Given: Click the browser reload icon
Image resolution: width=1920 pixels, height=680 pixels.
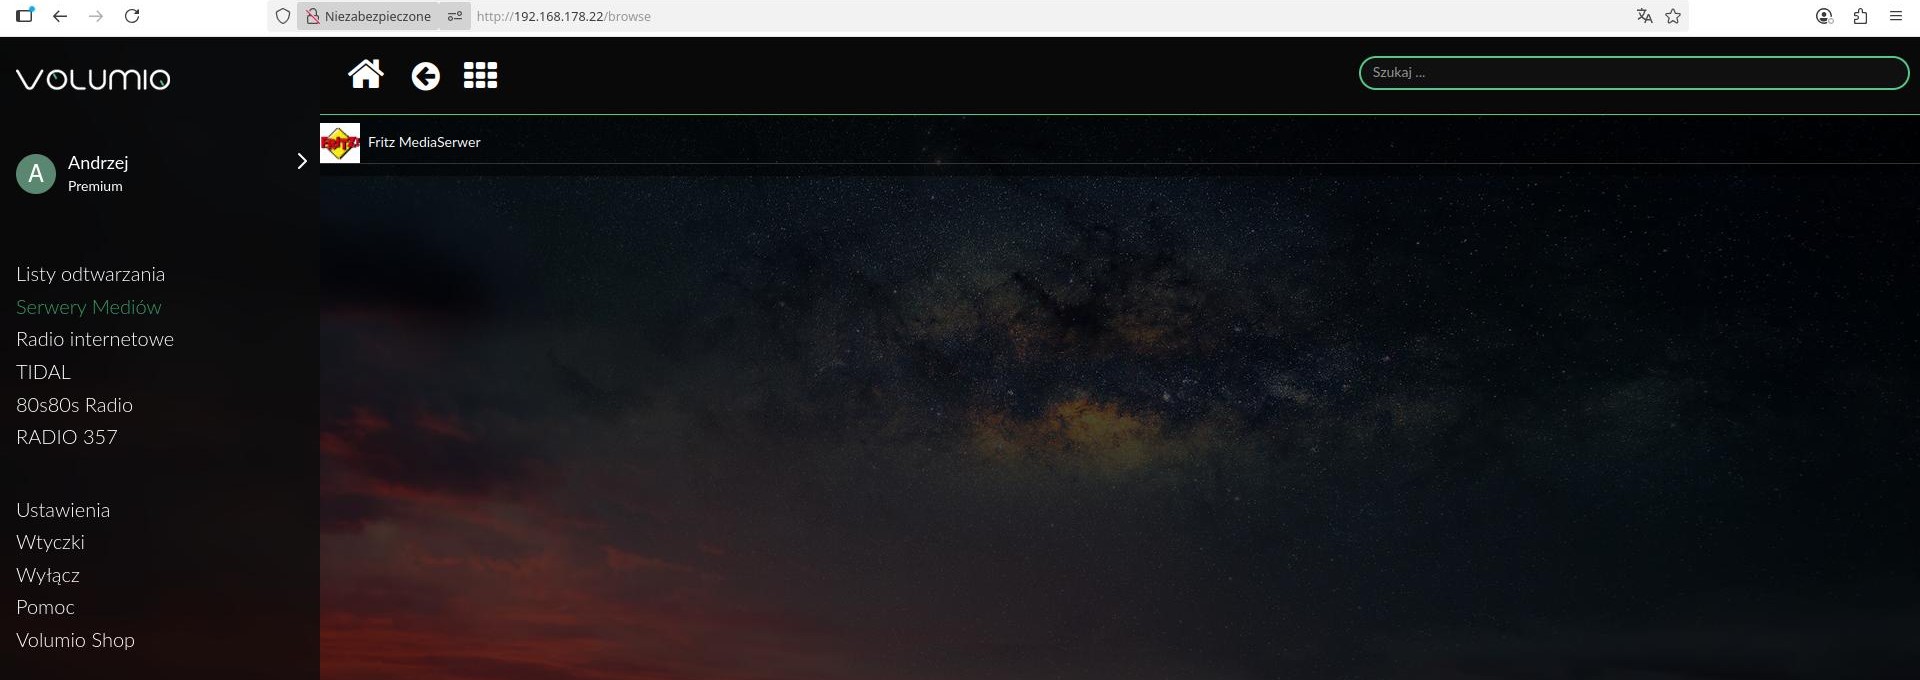Looking at the screenshot, I should pyautogui.click(x=132, y=16).
